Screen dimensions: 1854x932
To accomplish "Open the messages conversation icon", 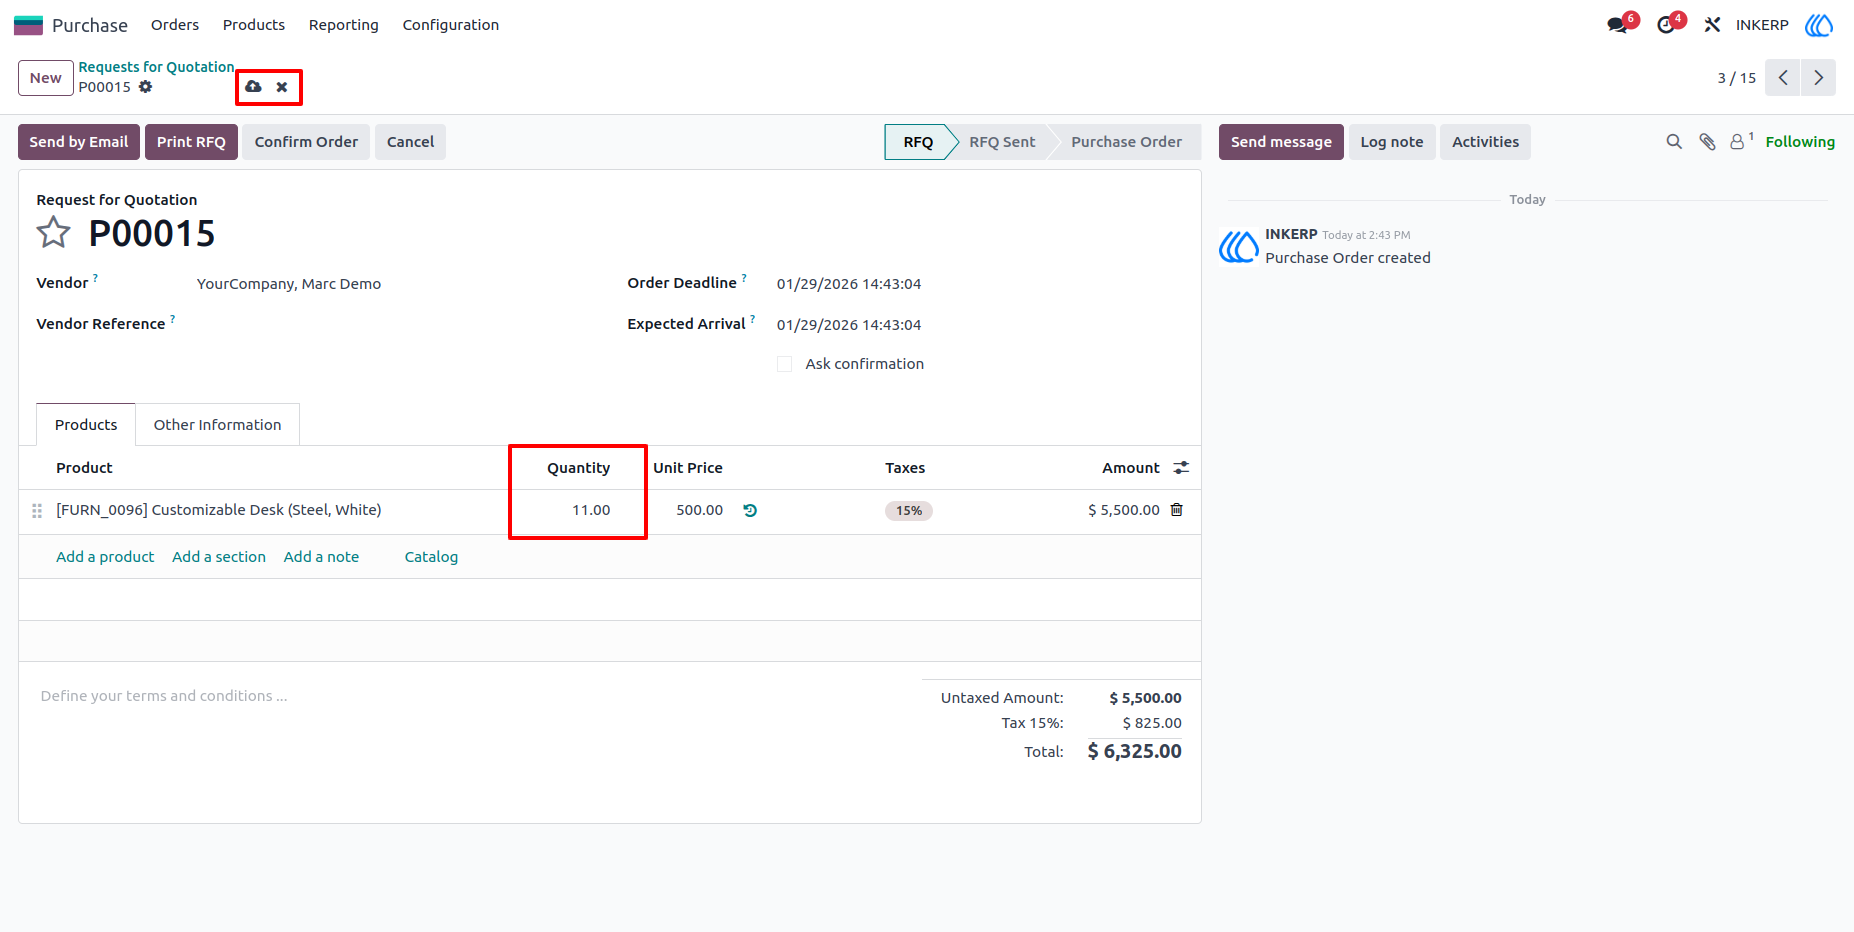I will pos(1617,25).
